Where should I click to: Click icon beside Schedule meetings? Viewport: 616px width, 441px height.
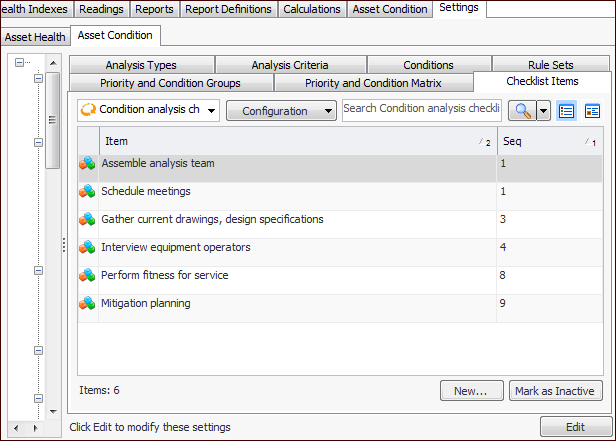pyautogui.click(x=87, y=191)
